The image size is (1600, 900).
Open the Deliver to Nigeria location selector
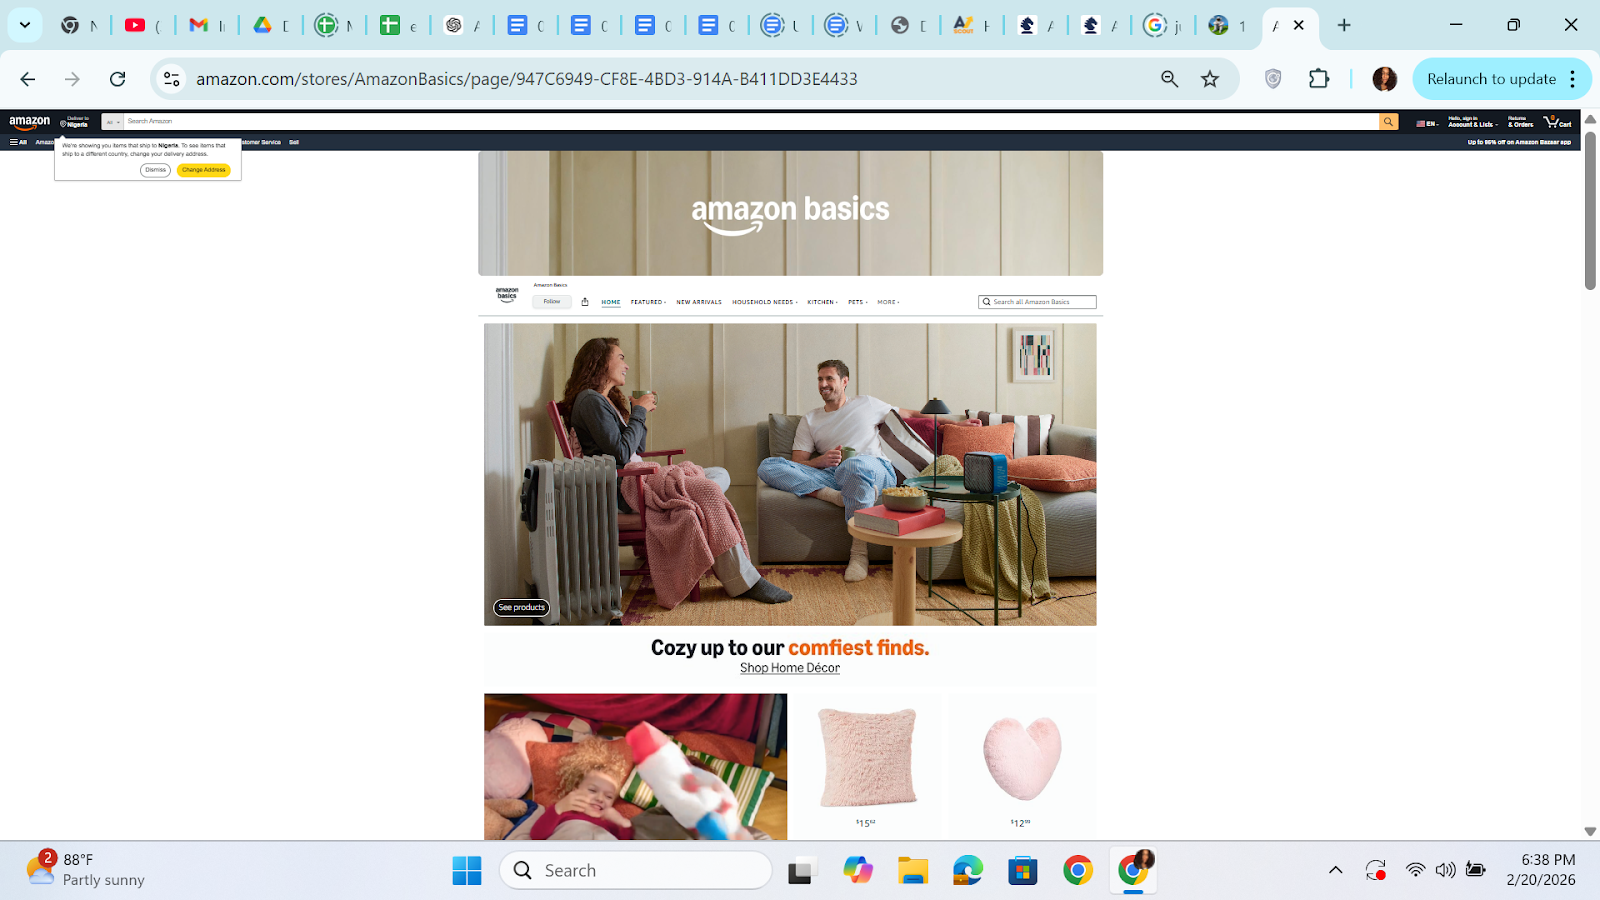point(75,121)
